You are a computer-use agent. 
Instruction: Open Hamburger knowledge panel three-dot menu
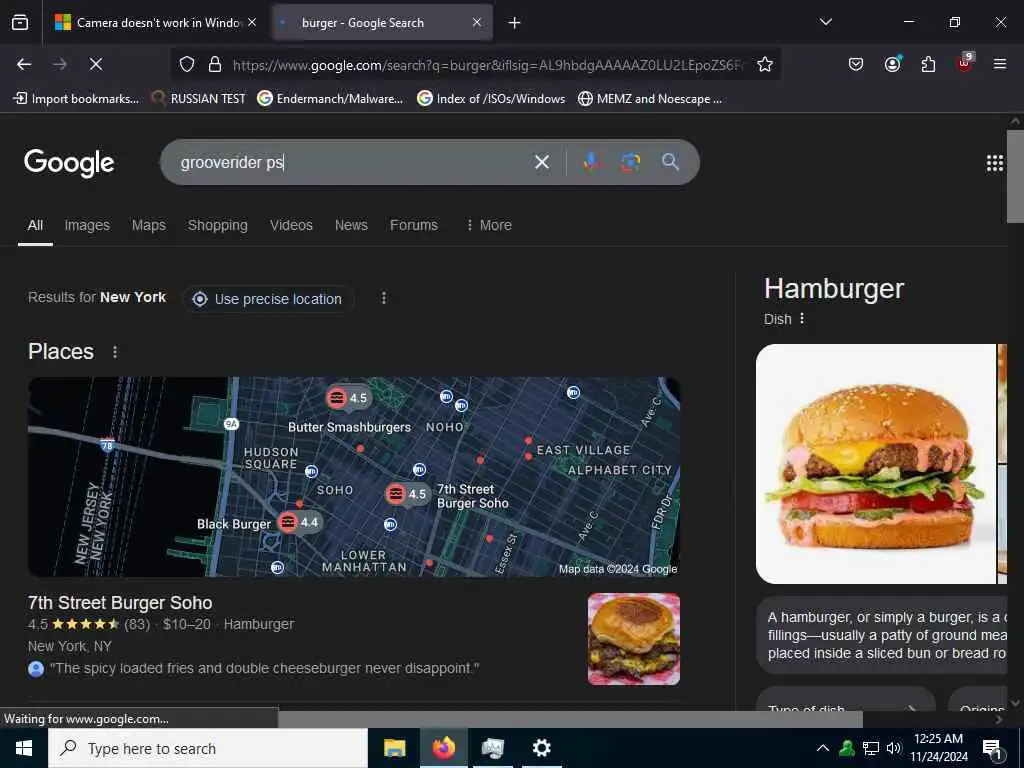(802, 319)
